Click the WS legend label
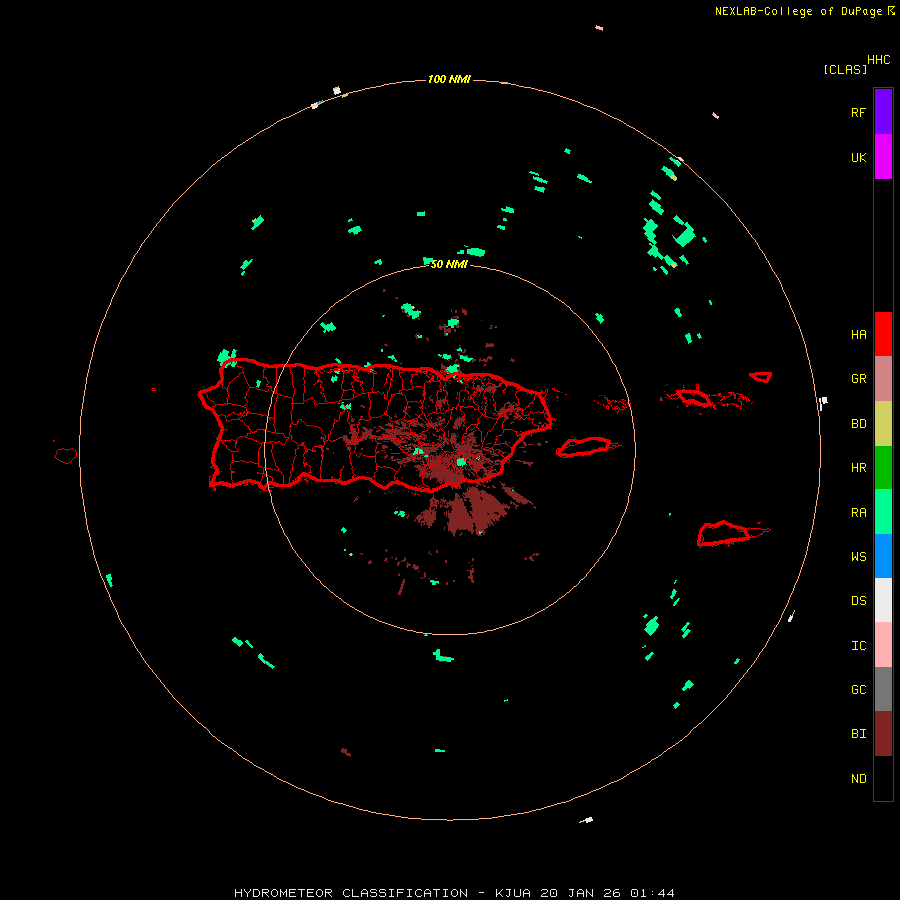This screenshot has height=900, width=900. 858,556
